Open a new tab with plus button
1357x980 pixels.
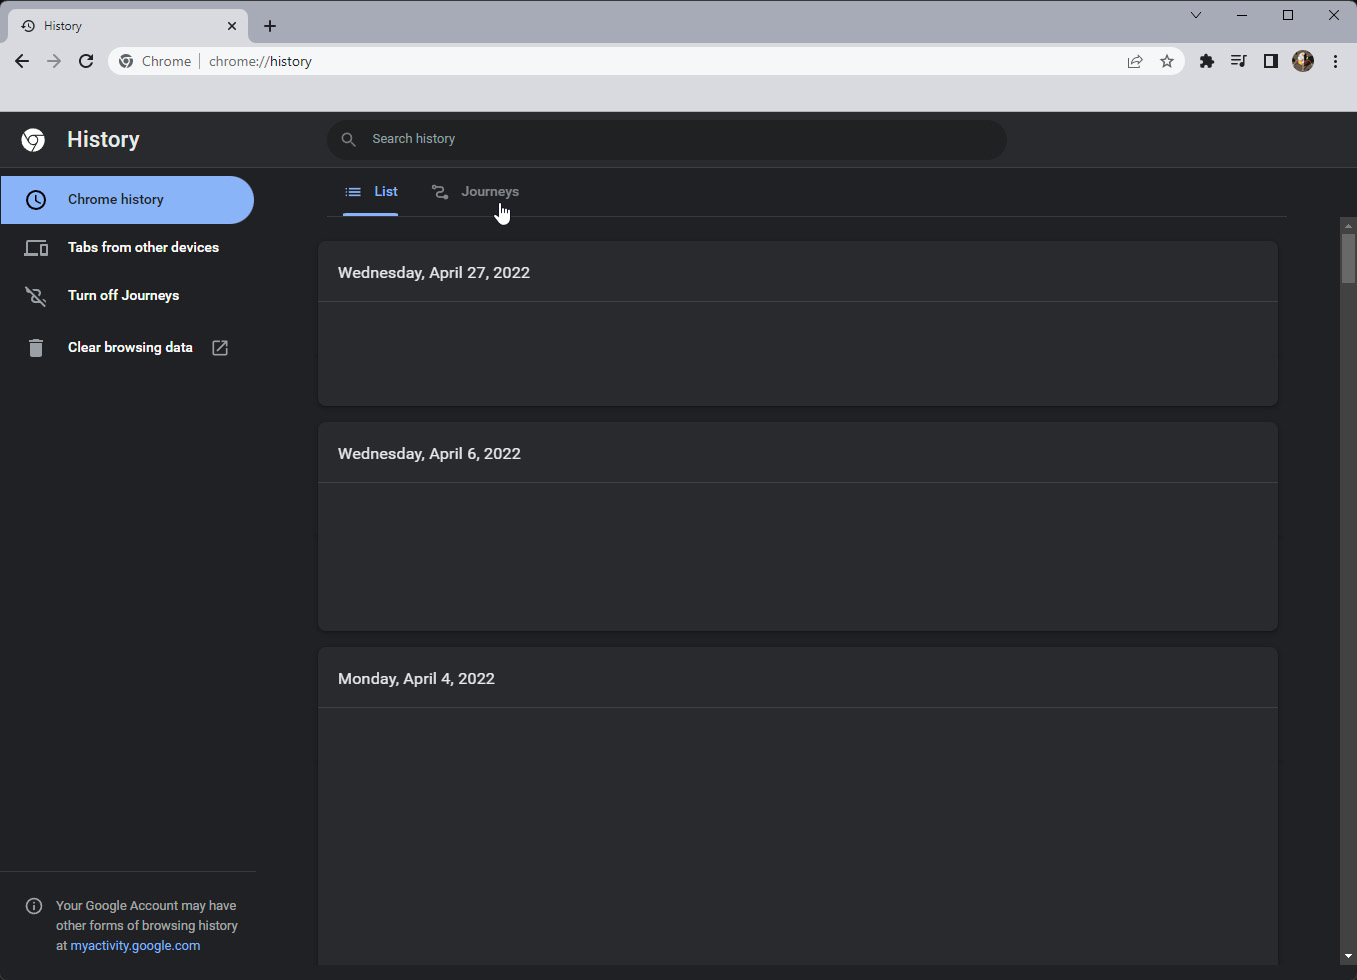(270, 26)
